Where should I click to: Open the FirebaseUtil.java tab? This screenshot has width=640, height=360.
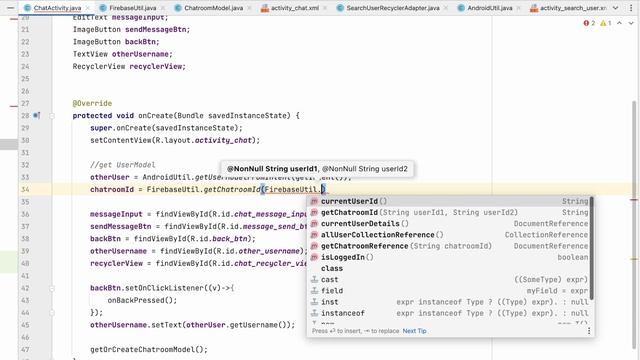(x=132, y=8)
